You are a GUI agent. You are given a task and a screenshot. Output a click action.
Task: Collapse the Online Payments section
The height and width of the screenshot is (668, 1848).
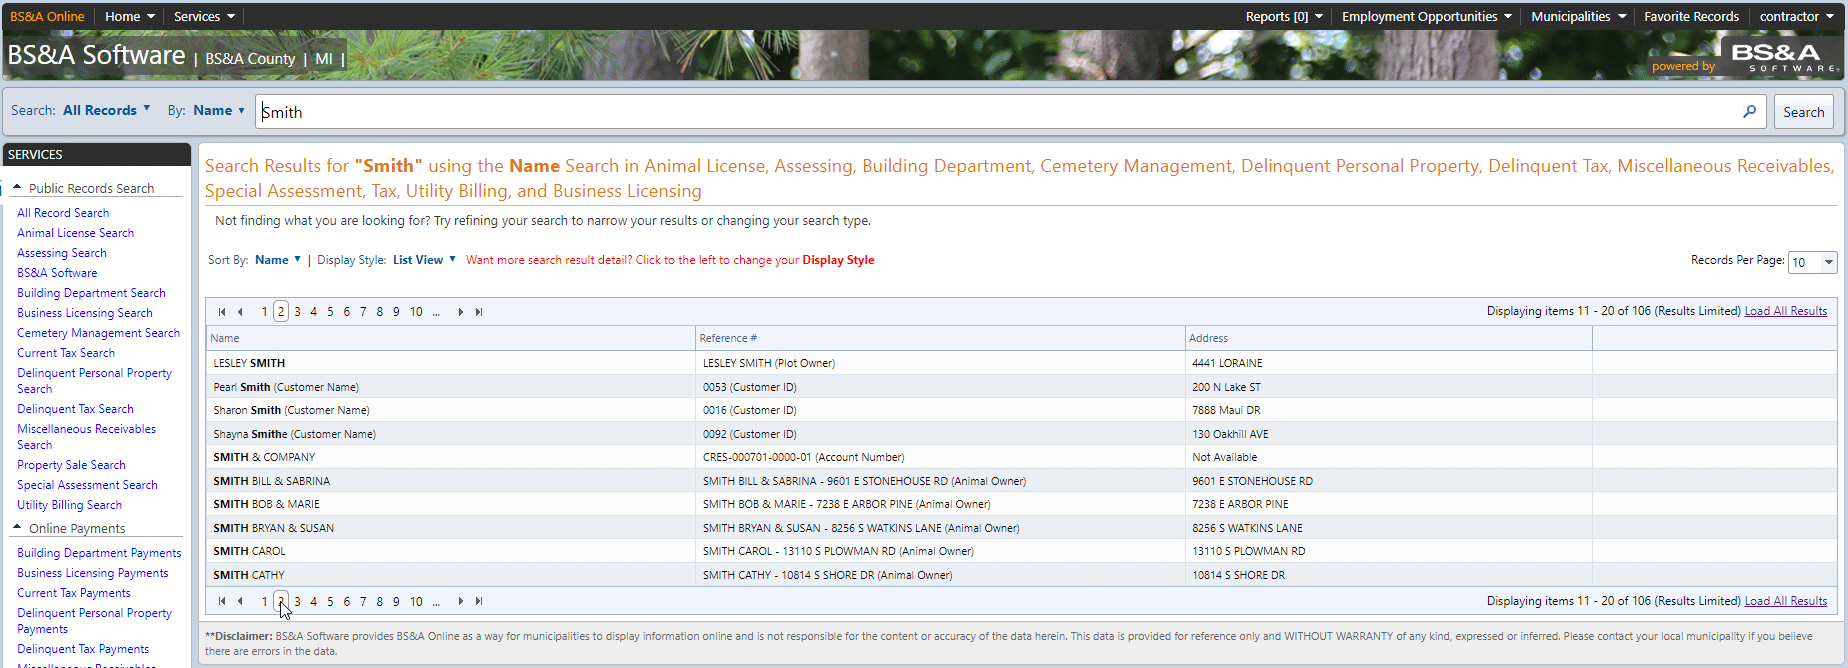coord(17,528)
